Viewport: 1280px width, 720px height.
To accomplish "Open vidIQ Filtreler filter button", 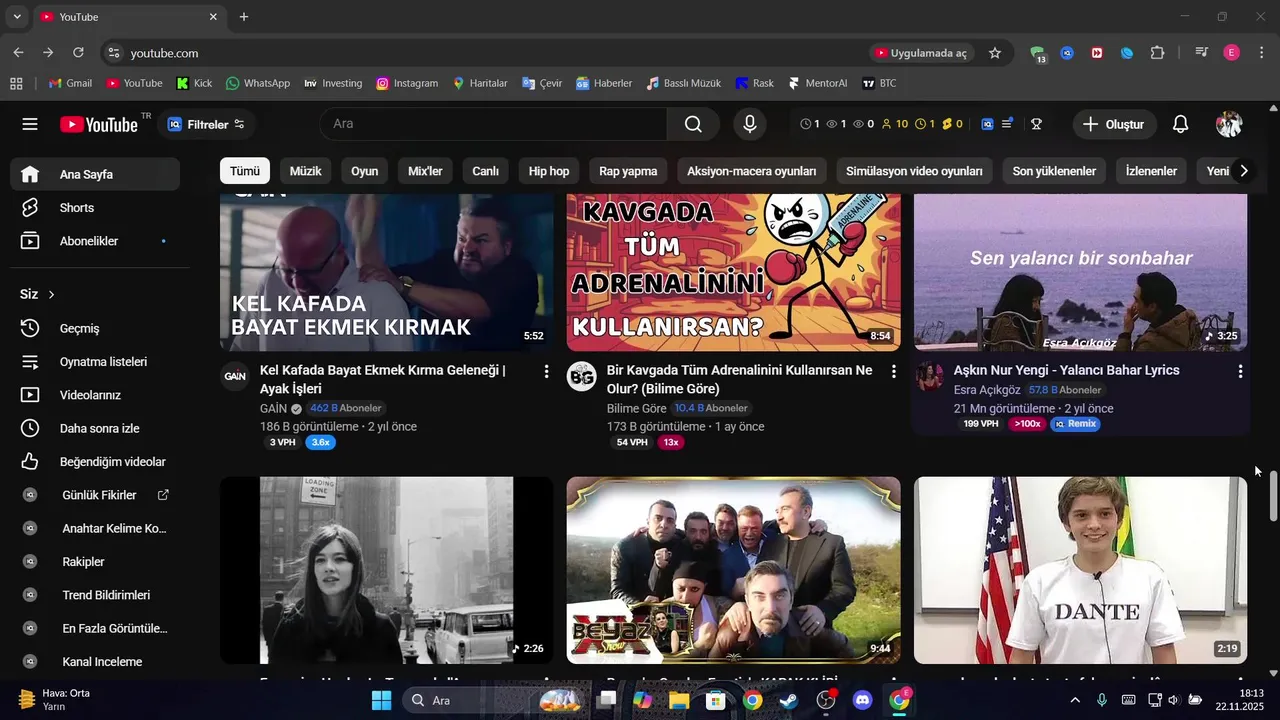I will 206,124.
